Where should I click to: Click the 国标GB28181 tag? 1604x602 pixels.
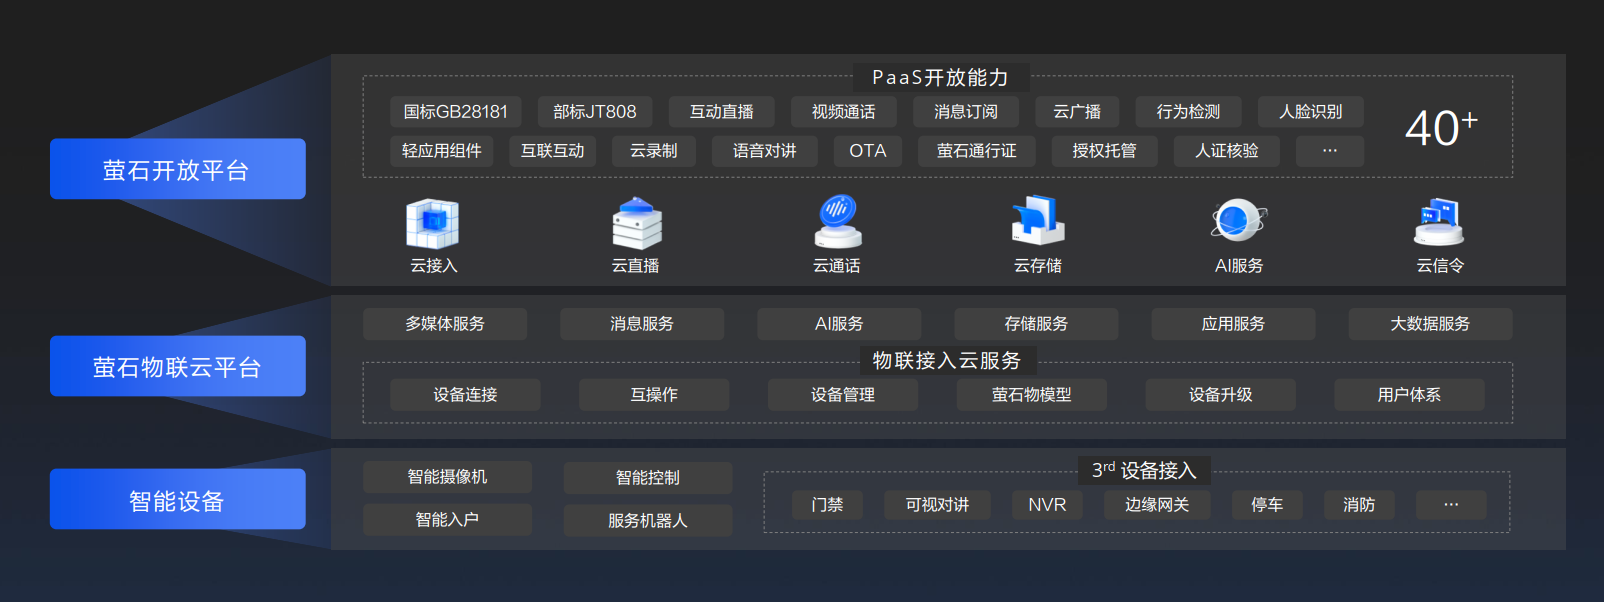click(456, 112)
